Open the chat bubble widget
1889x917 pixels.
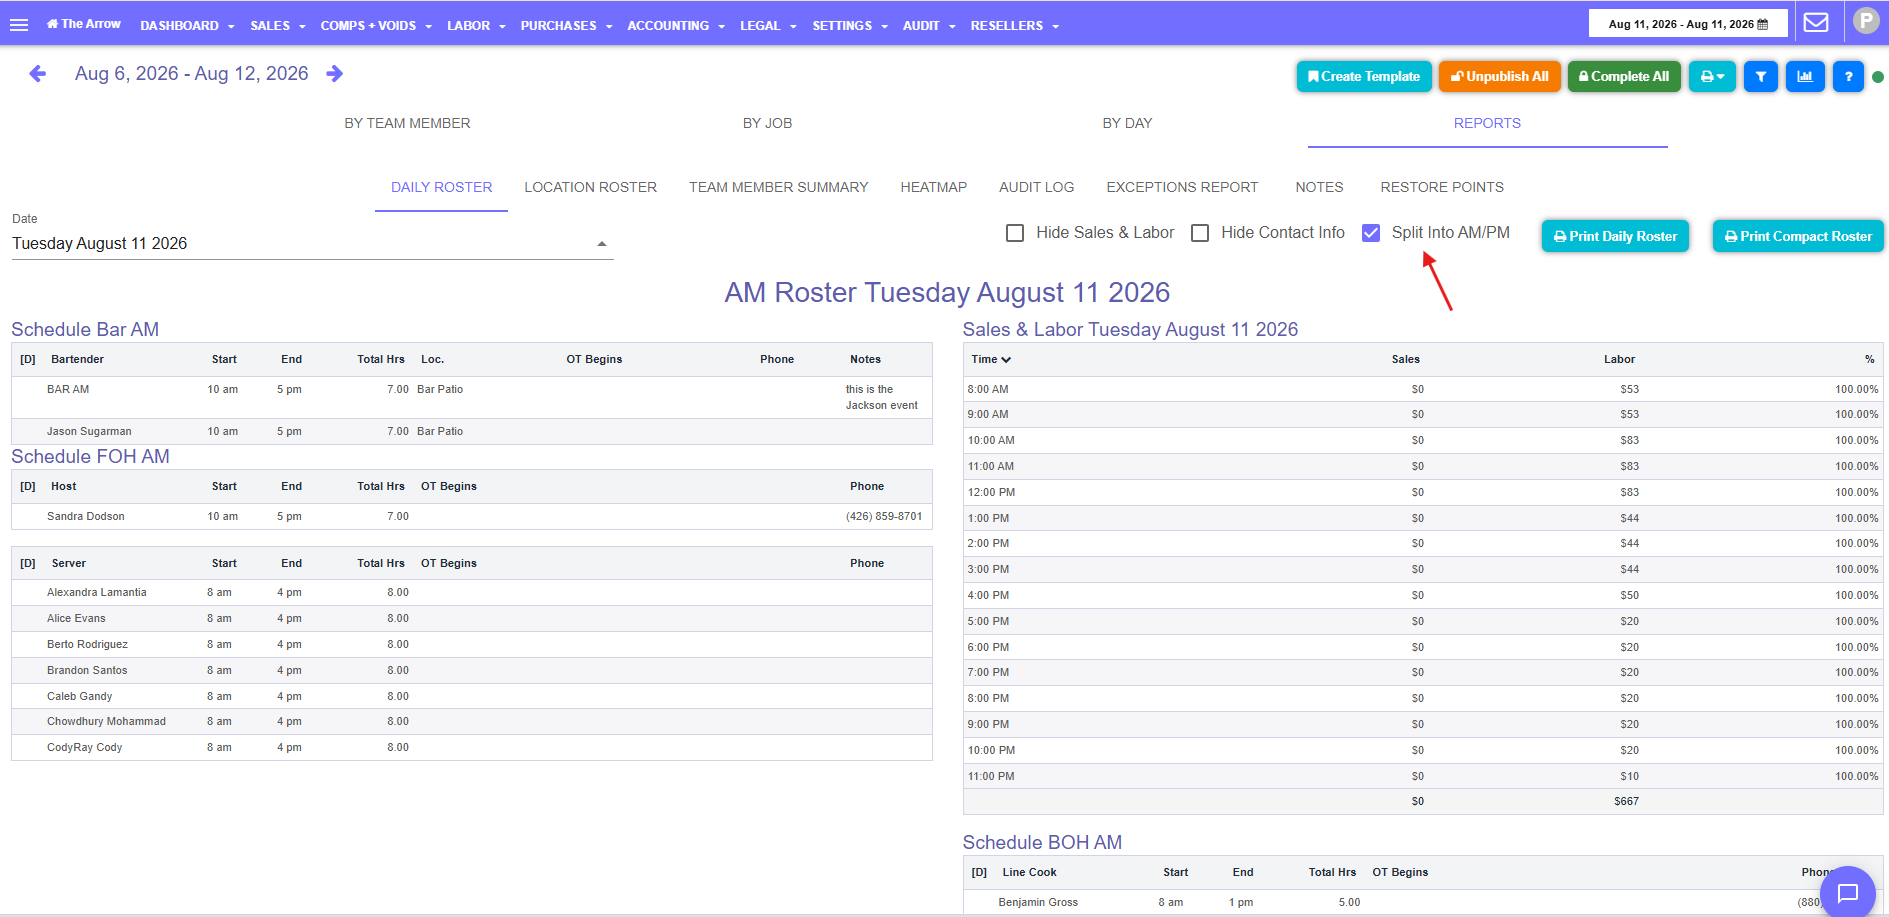click(1848, 893)
